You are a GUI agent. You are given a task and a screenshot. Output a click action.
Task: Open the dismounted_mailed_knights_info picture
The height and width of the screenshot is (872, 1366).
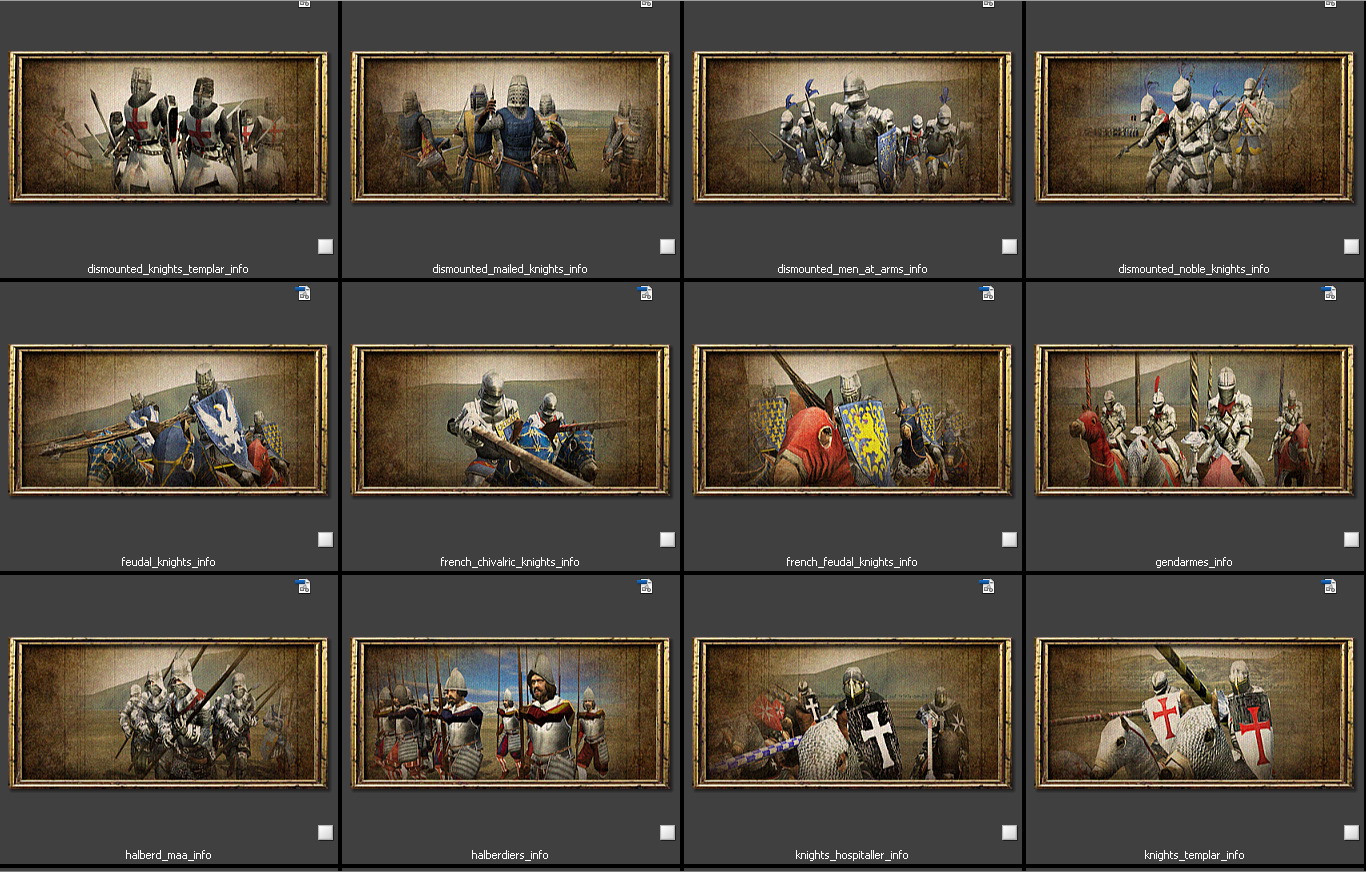pyautogui.click(x=510, y=127)
